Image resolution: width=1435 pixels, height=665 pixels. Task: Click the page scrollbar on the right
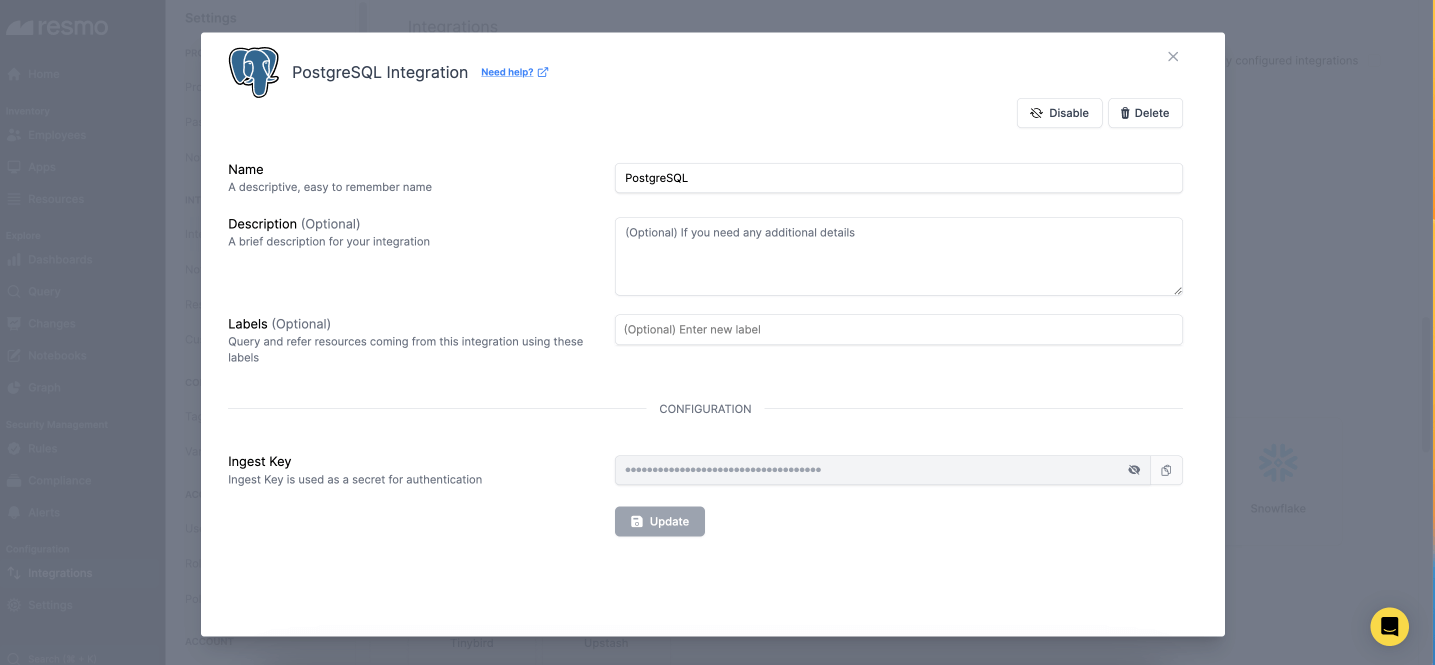click(1428, 380)
